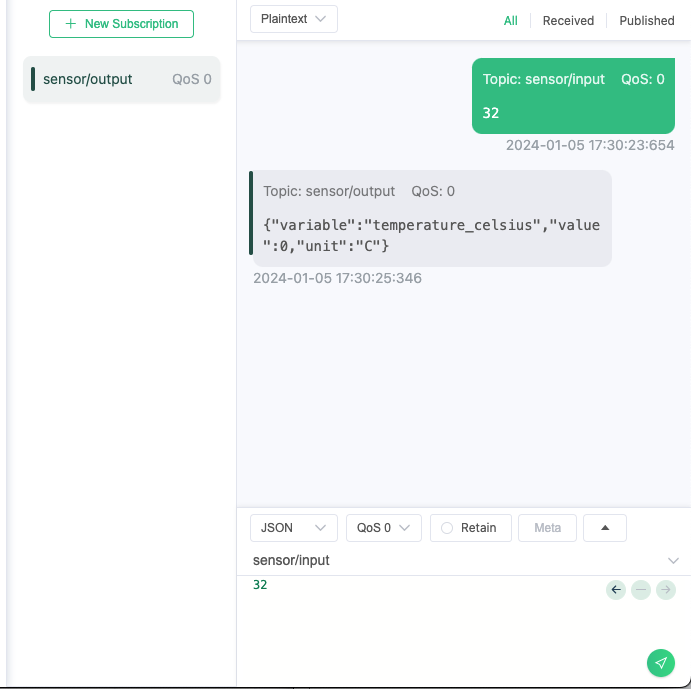Switch to Received messages filter
Screen dimensions: 691x689
coord(568,21)
